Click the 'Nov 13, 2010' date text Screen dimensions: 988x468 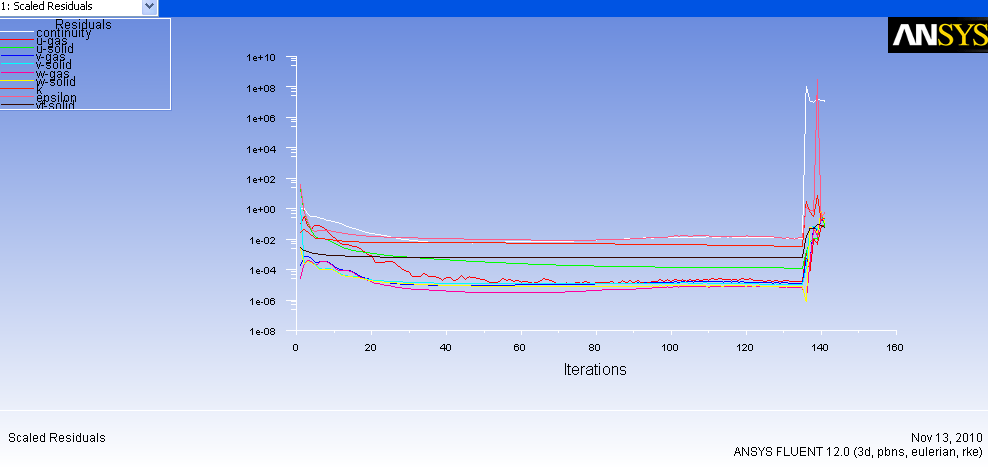[946, 439]
